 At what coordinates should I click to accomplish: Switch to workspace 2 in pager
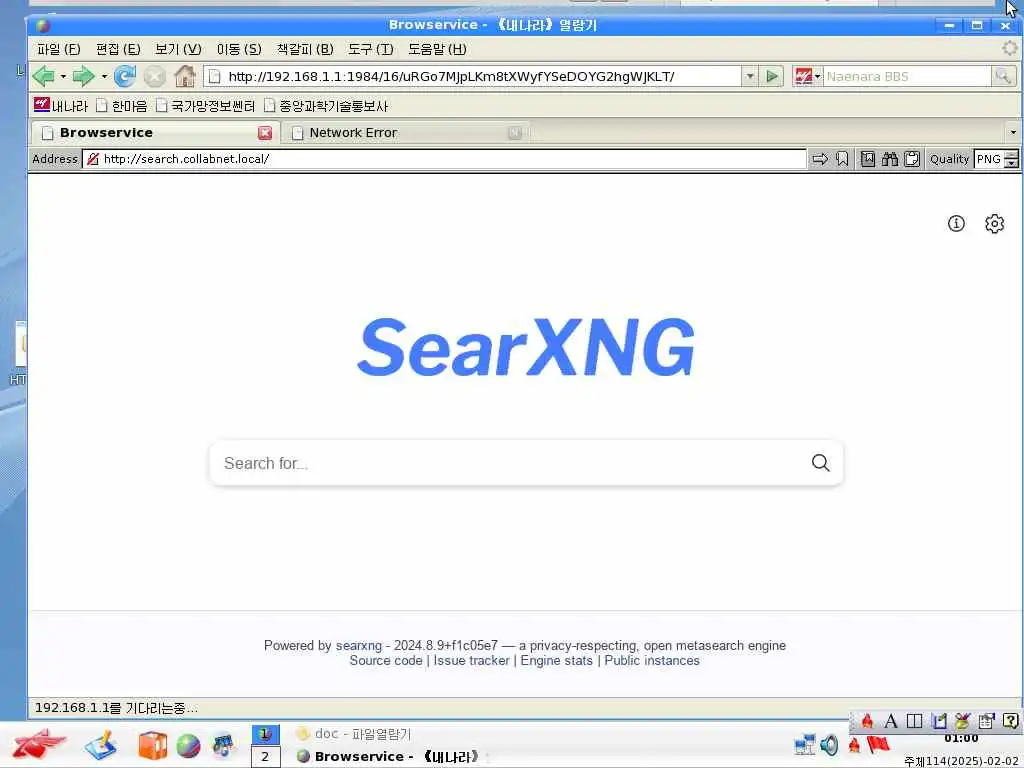265,757
